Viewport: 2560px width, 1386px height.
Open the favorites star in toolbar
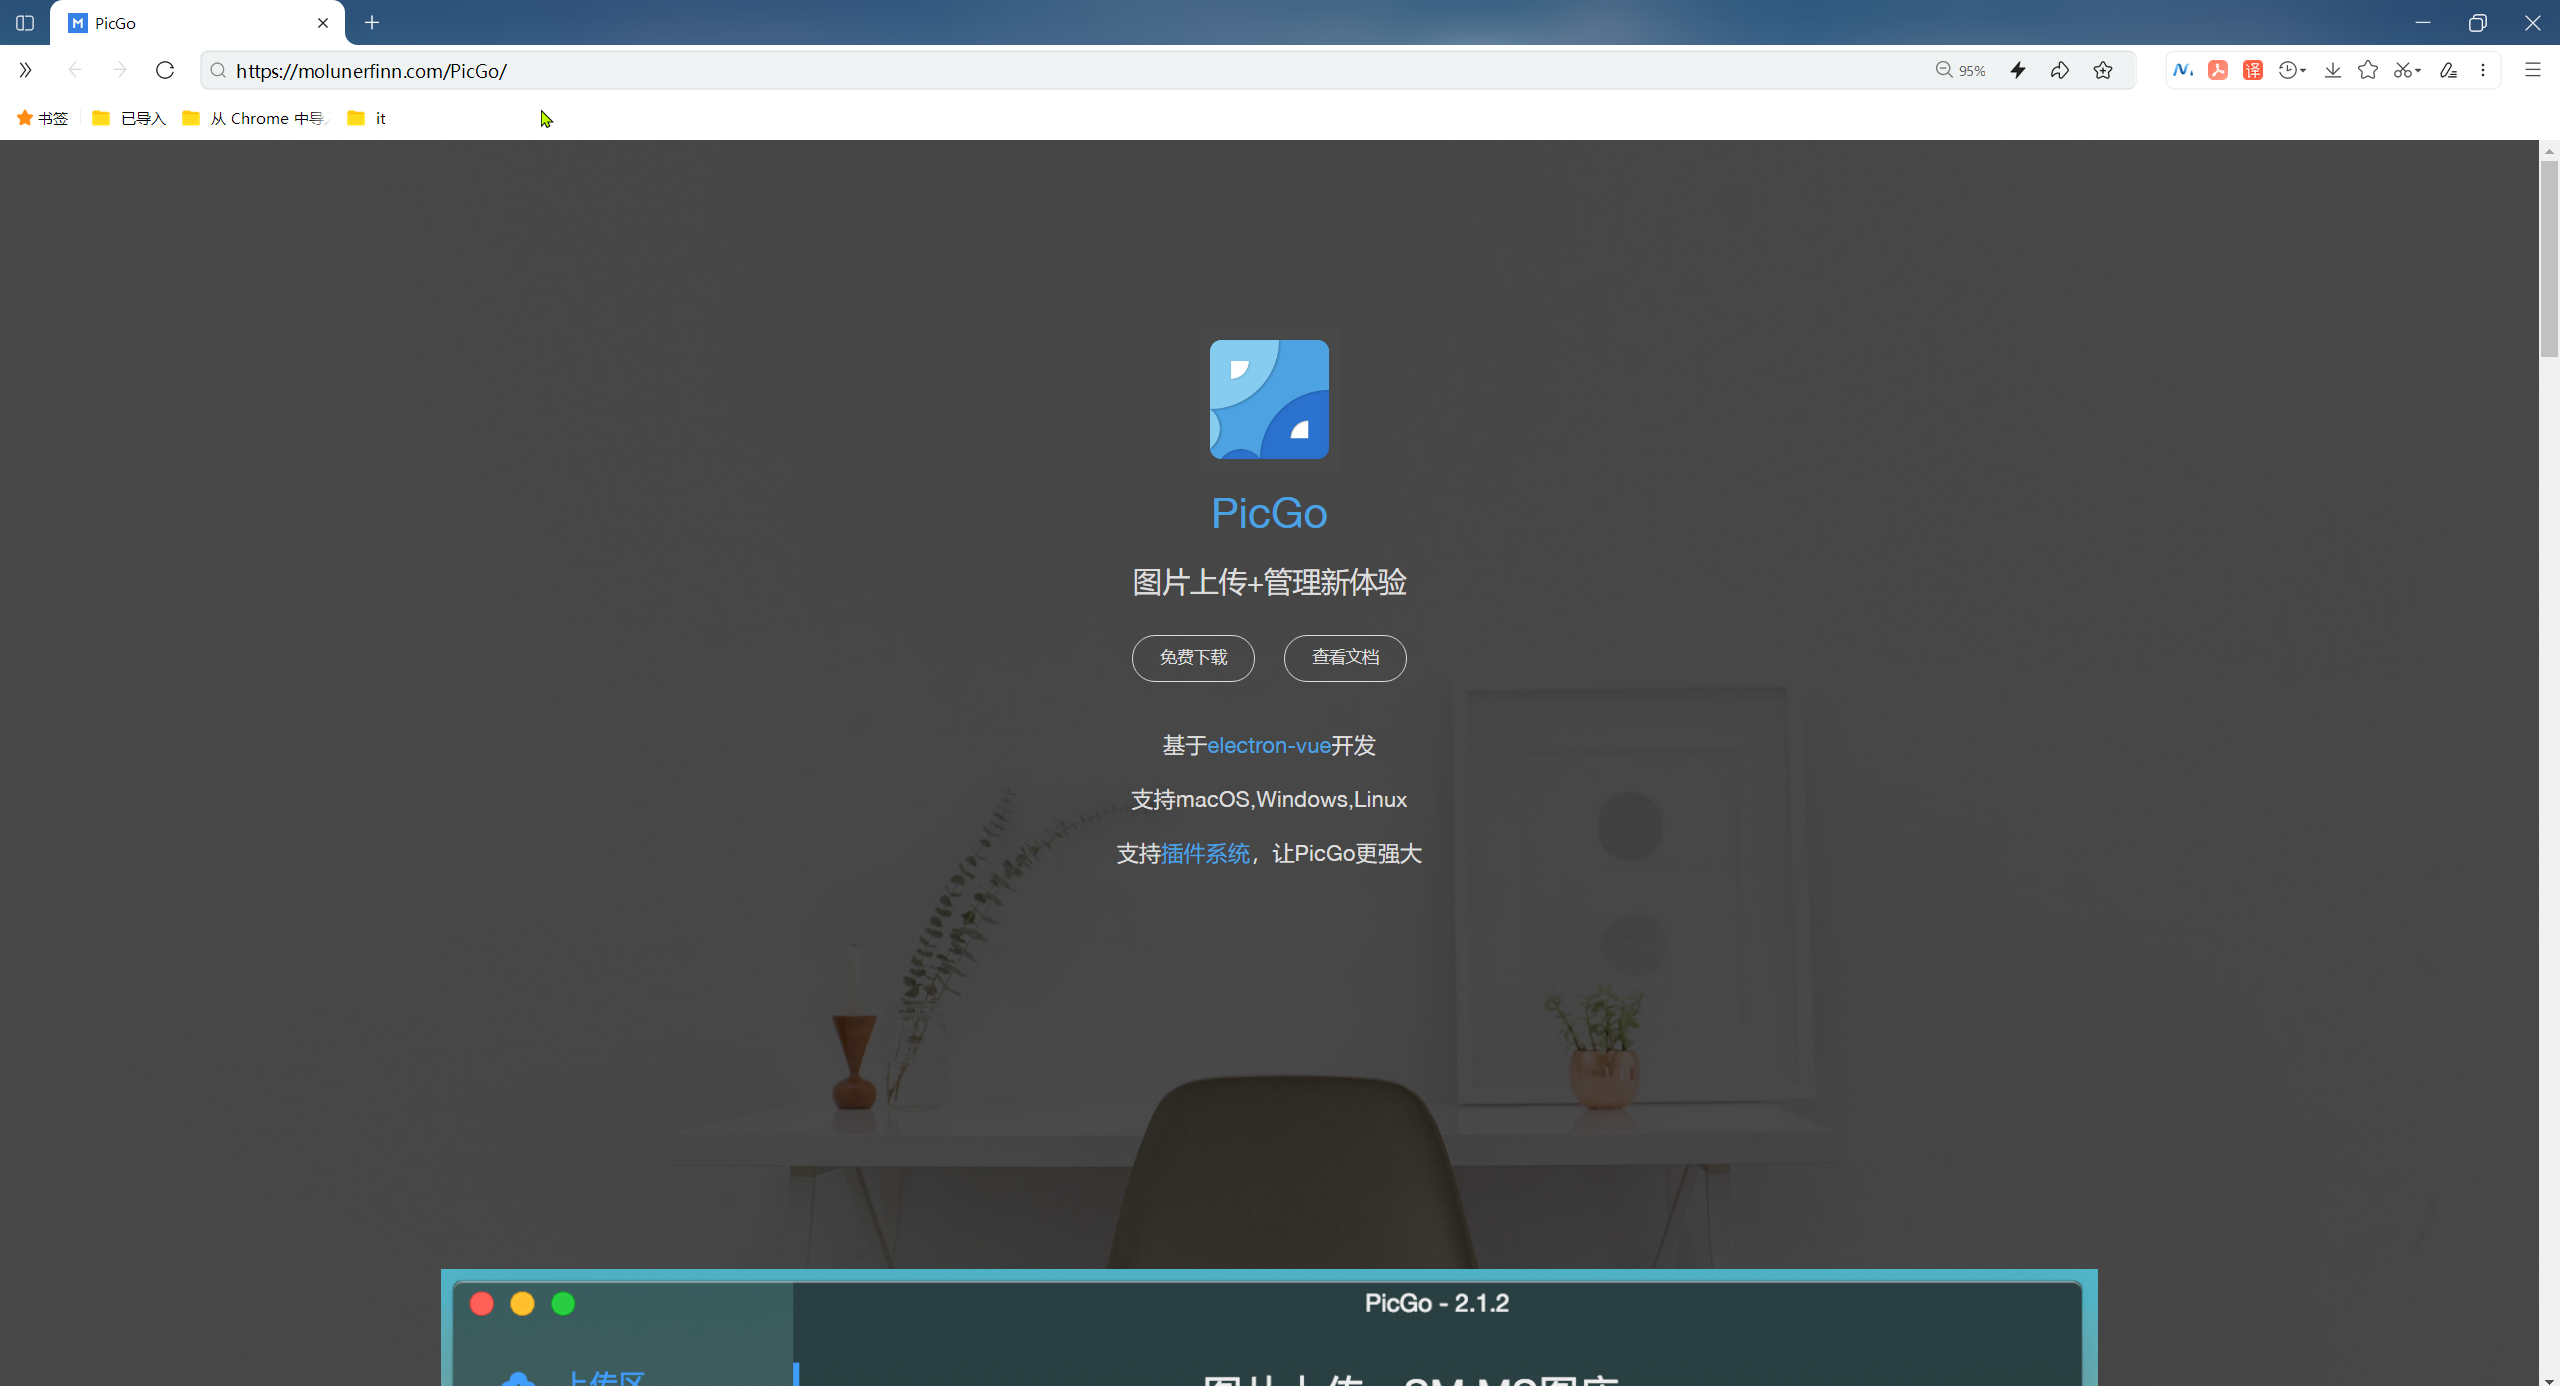pos(2368,70)
